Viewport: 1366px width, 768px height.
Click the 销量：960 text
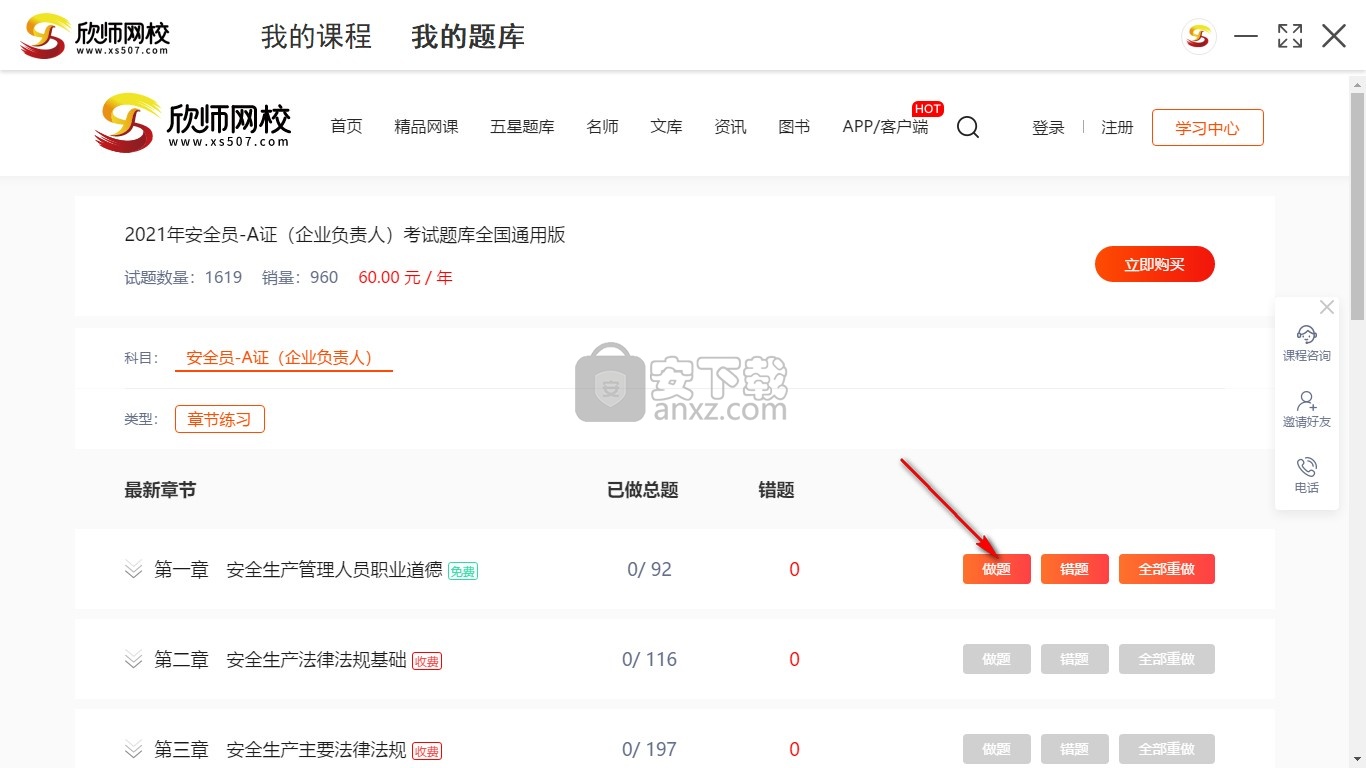pos(300,277)
